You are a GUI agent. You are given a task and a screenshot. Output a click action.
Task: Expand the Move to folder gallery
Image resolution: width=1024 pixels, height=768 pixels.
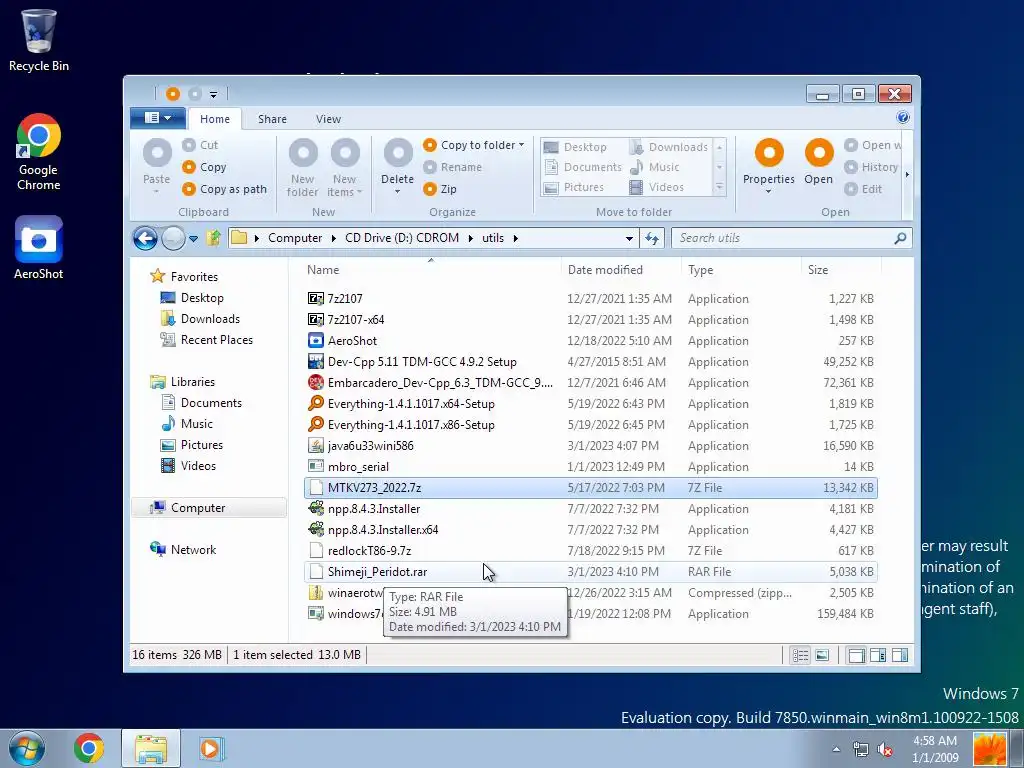[720, 188]
